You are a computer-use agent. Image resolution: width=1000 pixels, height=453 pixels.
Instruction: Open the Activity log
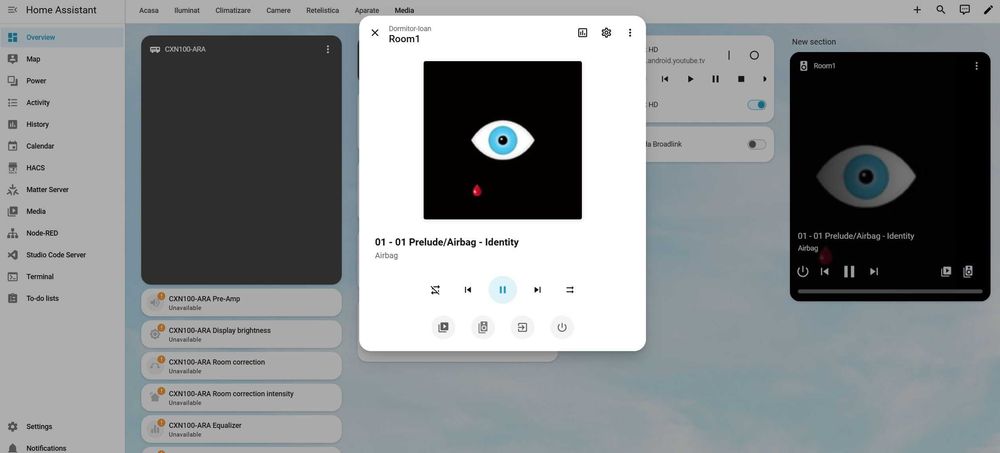(62, 102)
